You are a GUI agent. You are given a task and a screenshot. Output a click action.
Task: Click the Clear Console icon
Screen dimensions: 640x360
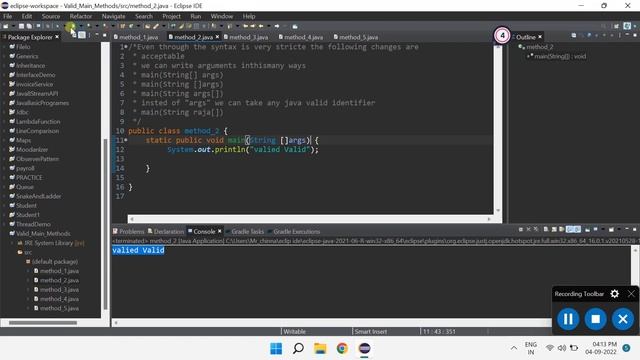tap(546, 229)
